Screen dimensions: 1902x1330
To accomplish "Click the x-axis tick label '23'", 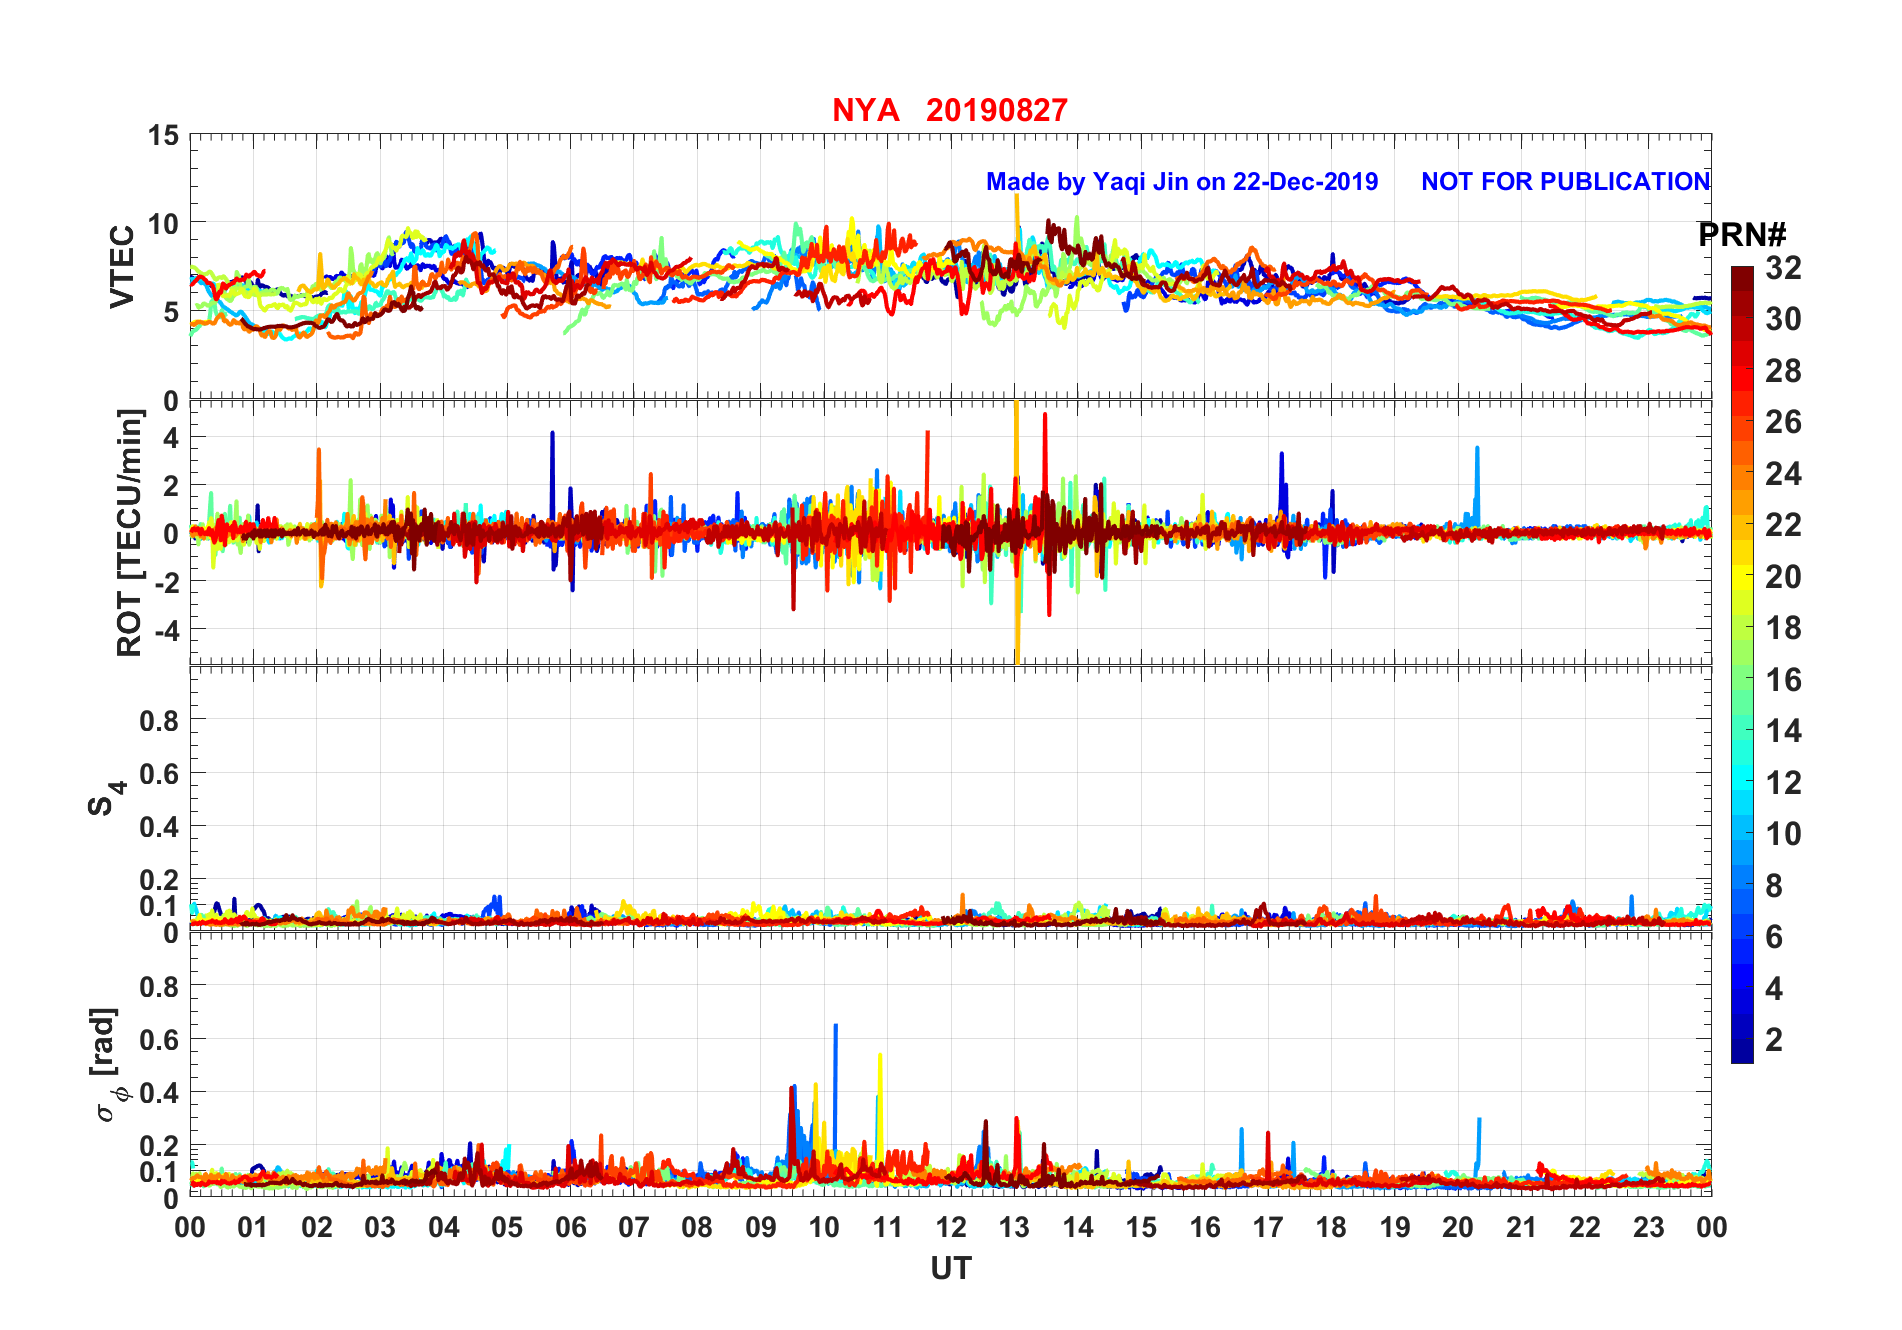I will coord(1648,1227).
